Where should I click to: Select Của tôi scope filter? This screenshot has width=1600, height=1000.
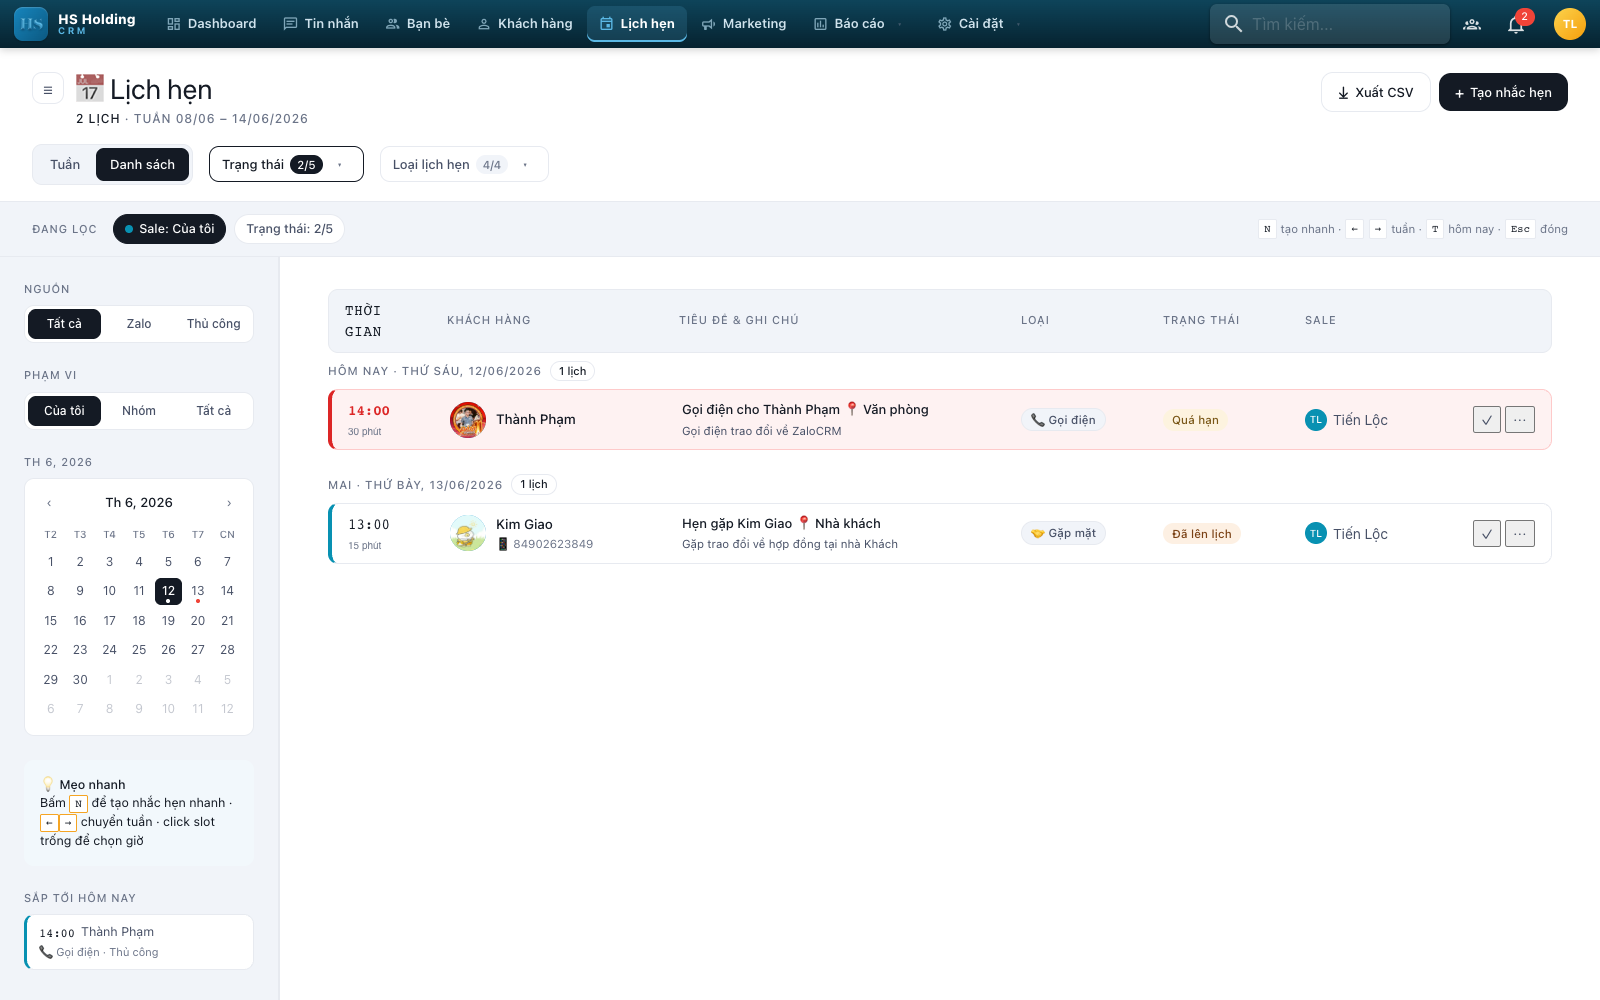[x=64, y=411]
